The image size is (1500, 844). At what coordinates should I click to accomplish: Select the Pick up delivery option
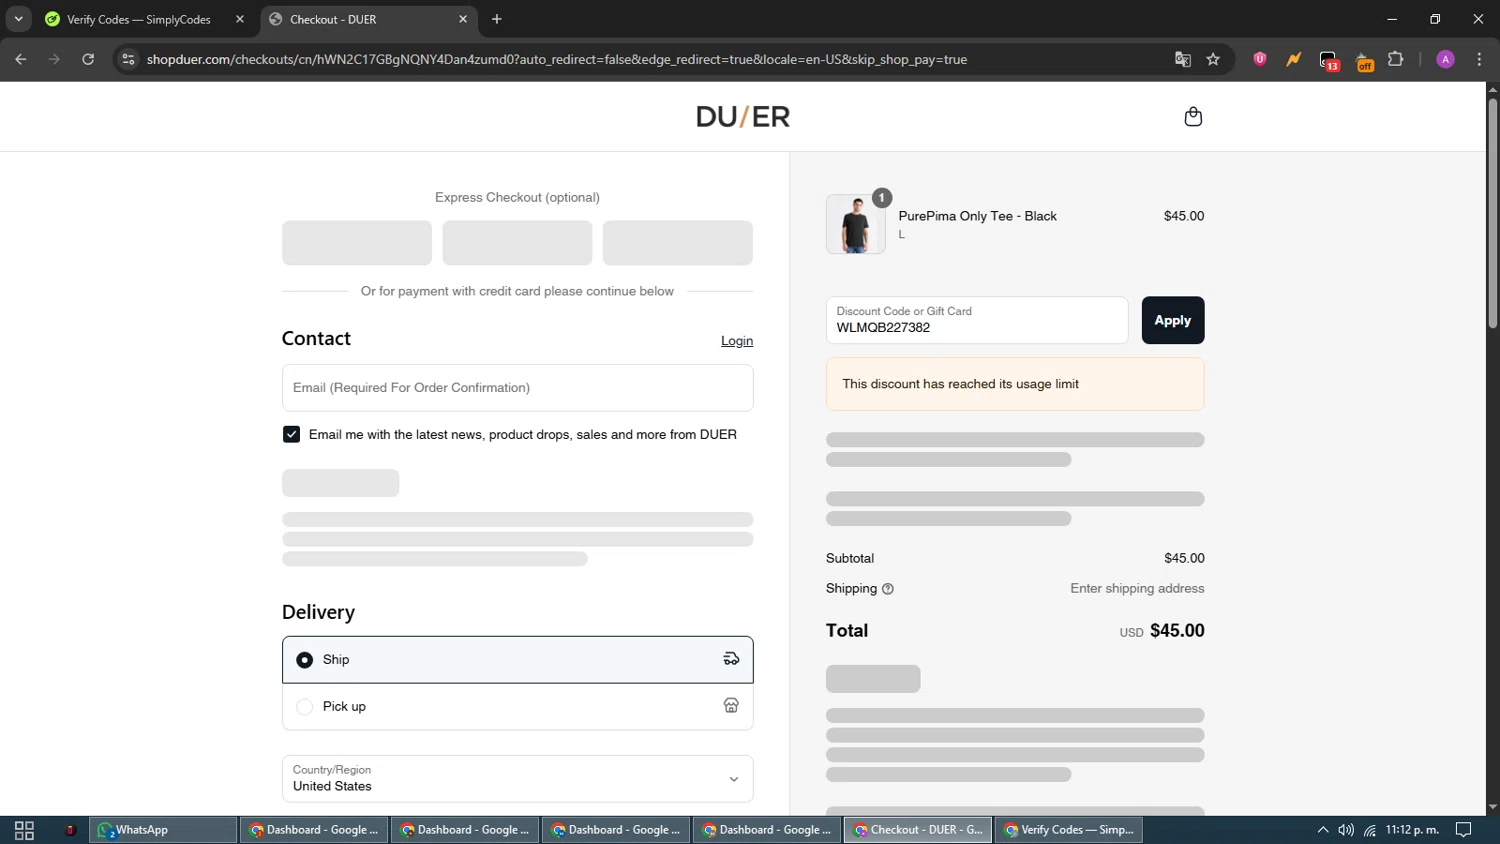point(517,707)
